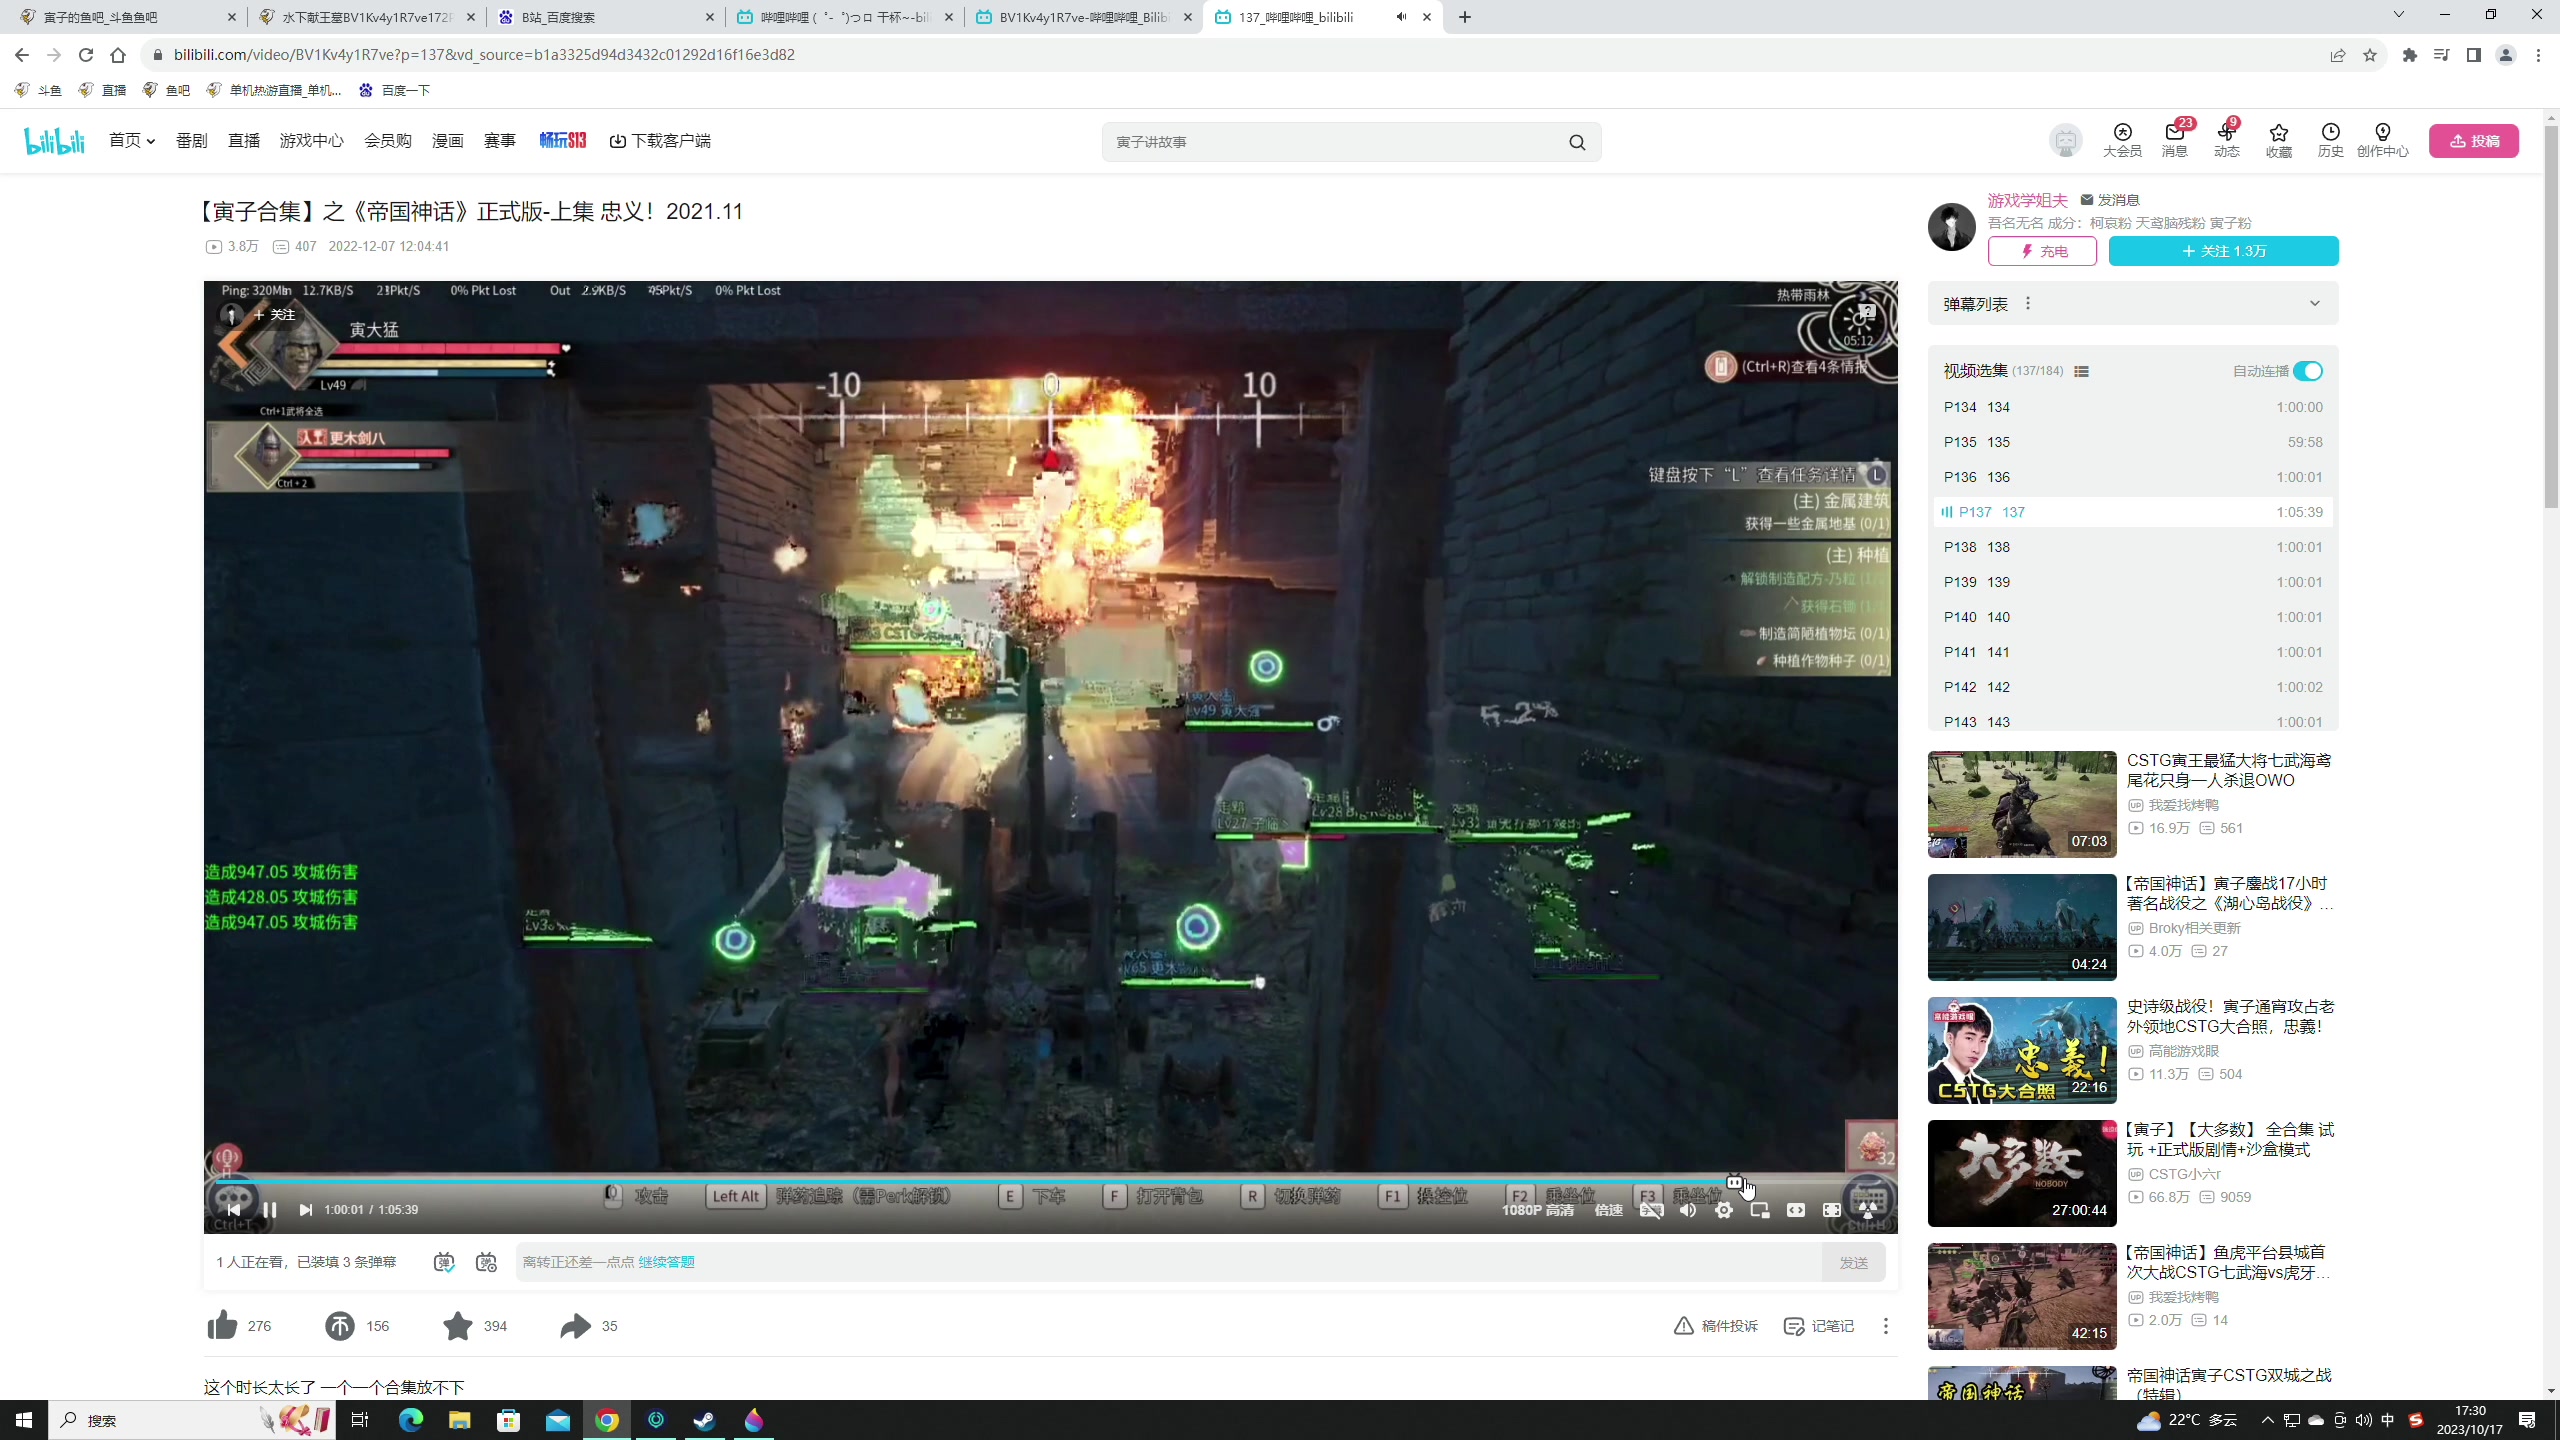Click the bilibili logo

pyautogui.click(x=55, y=141)
